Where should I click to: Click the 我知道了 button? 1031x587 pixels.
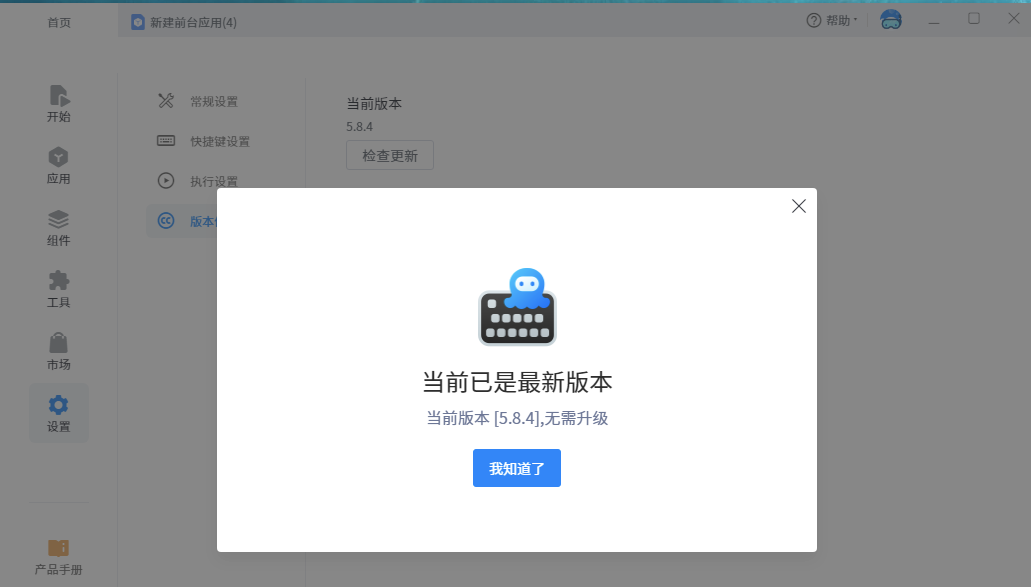pyautogui.click(x=516, y=468)
